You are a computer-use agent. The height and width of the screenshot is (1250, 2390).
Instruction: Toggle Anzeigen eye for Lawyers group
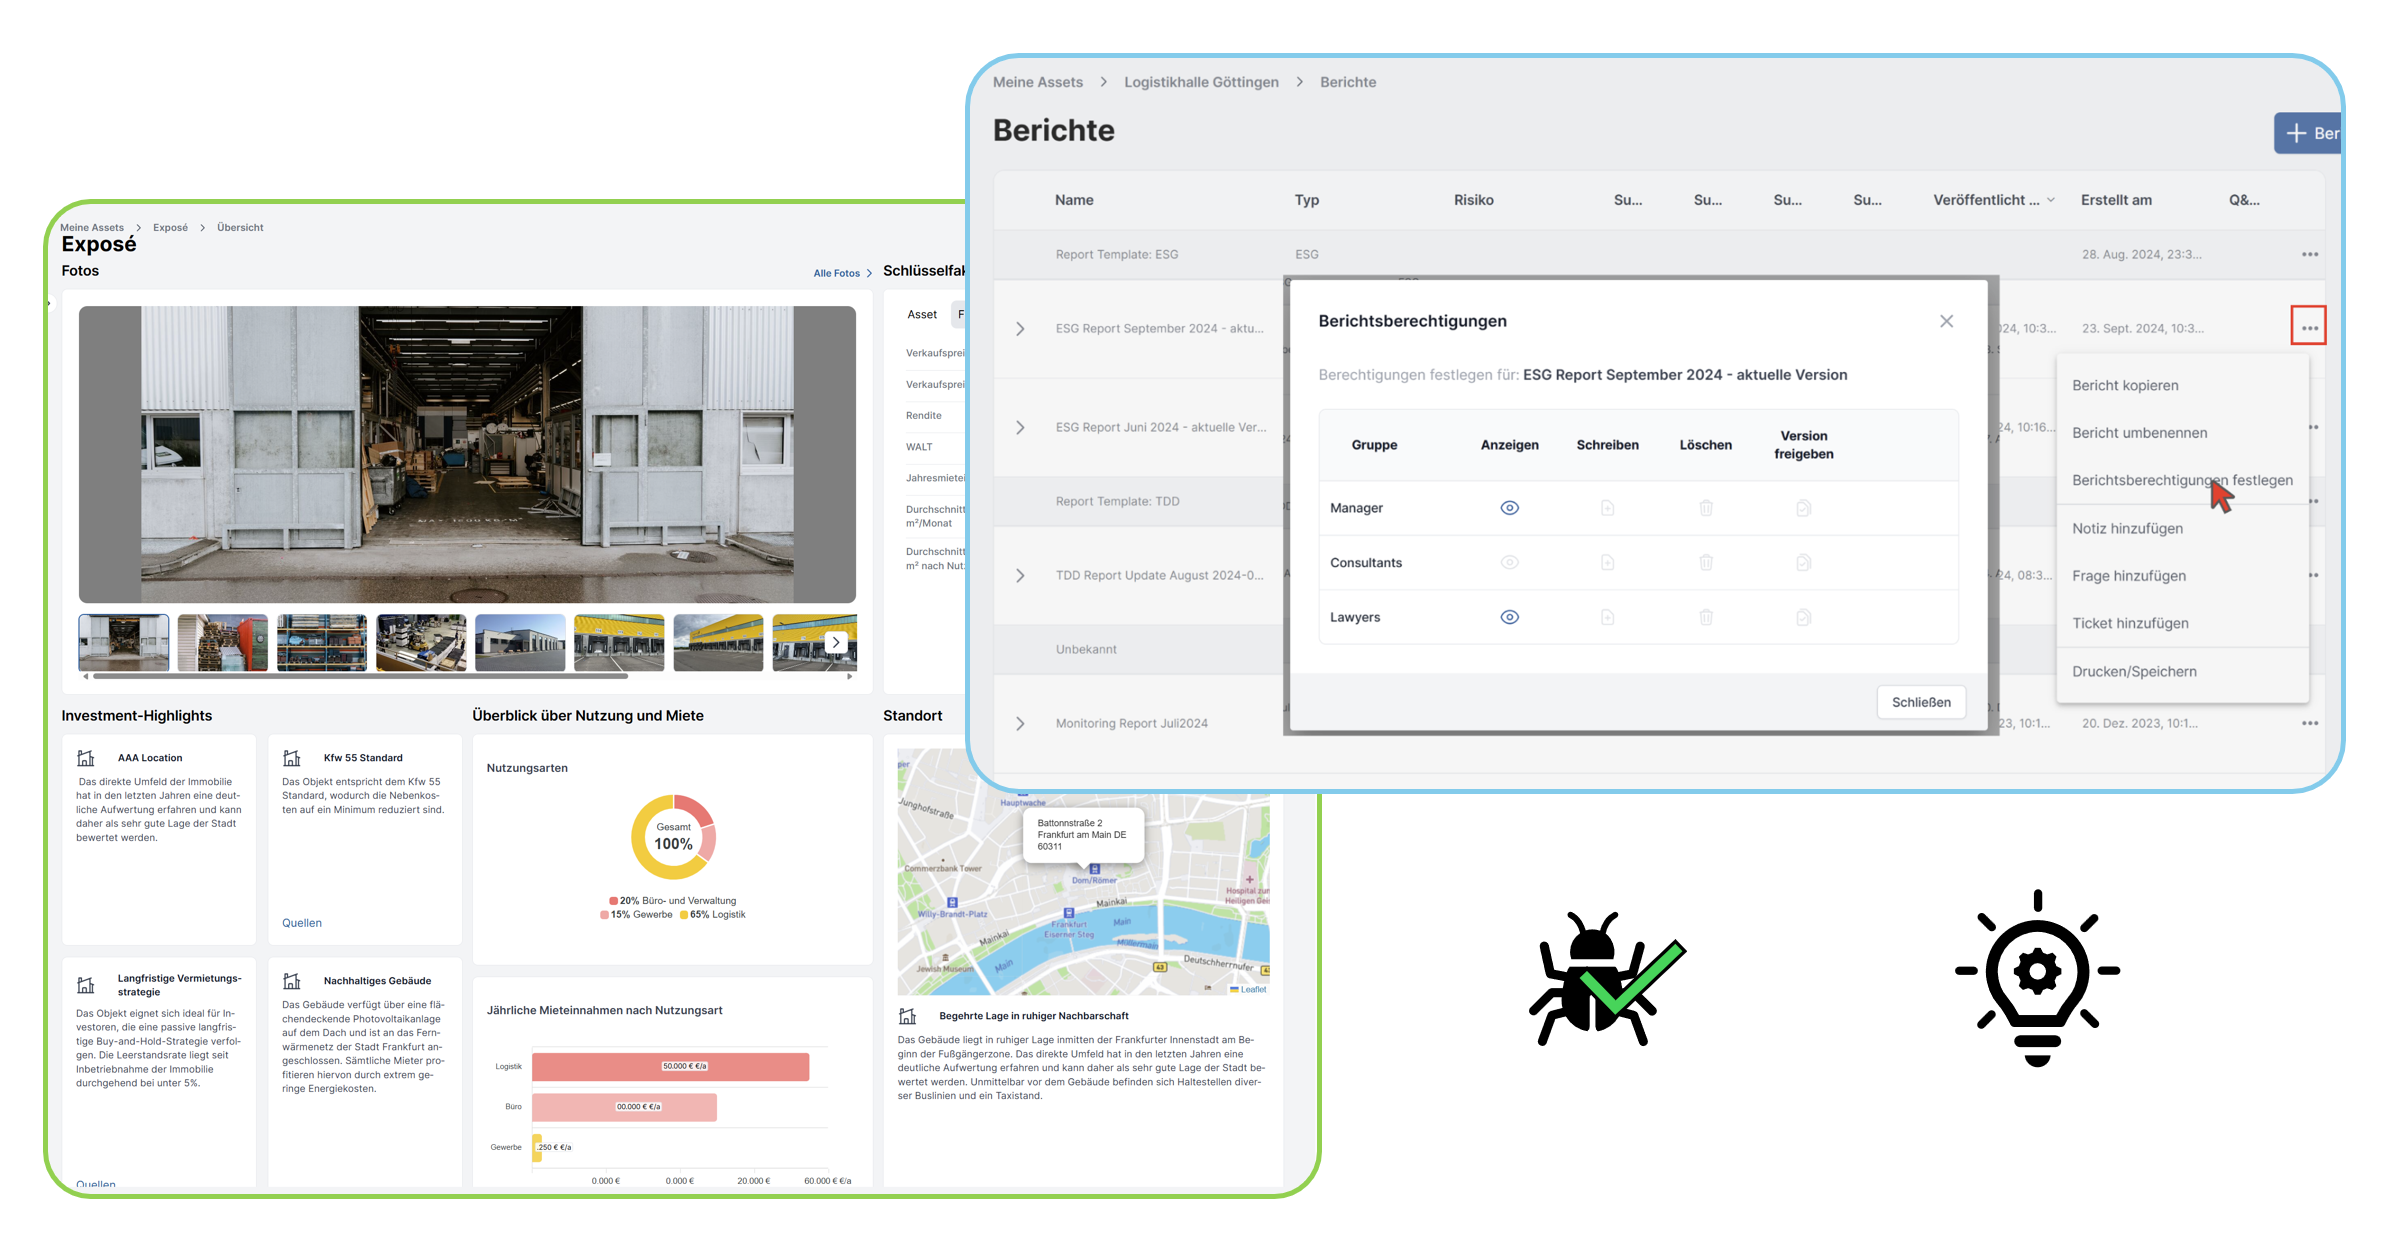[1509, 617]
